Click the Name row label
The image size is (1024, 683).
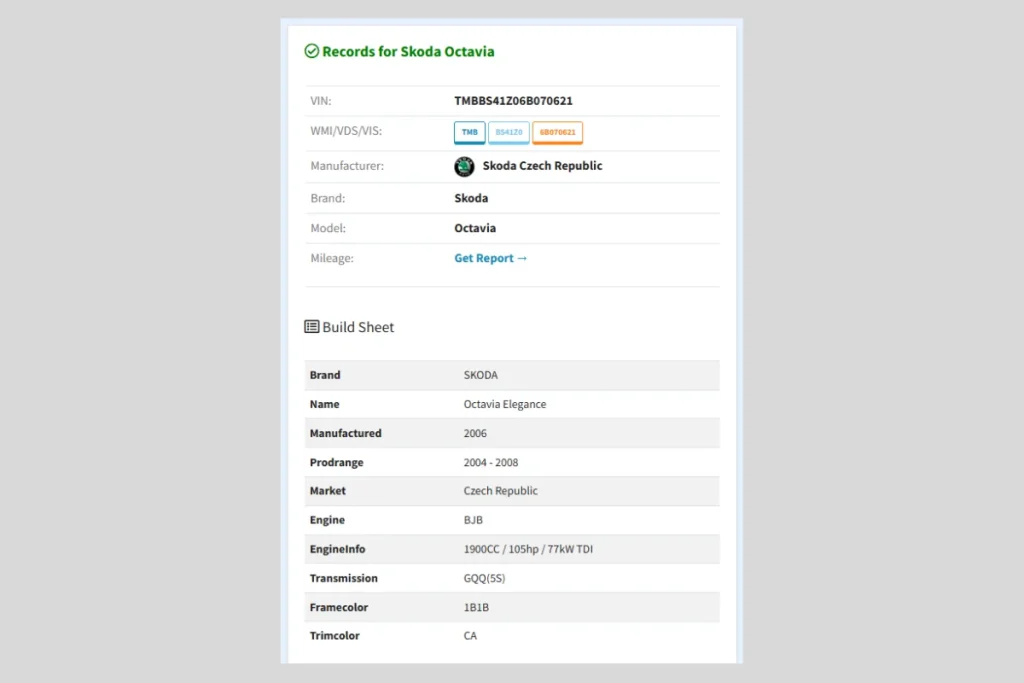coord(325,404)
